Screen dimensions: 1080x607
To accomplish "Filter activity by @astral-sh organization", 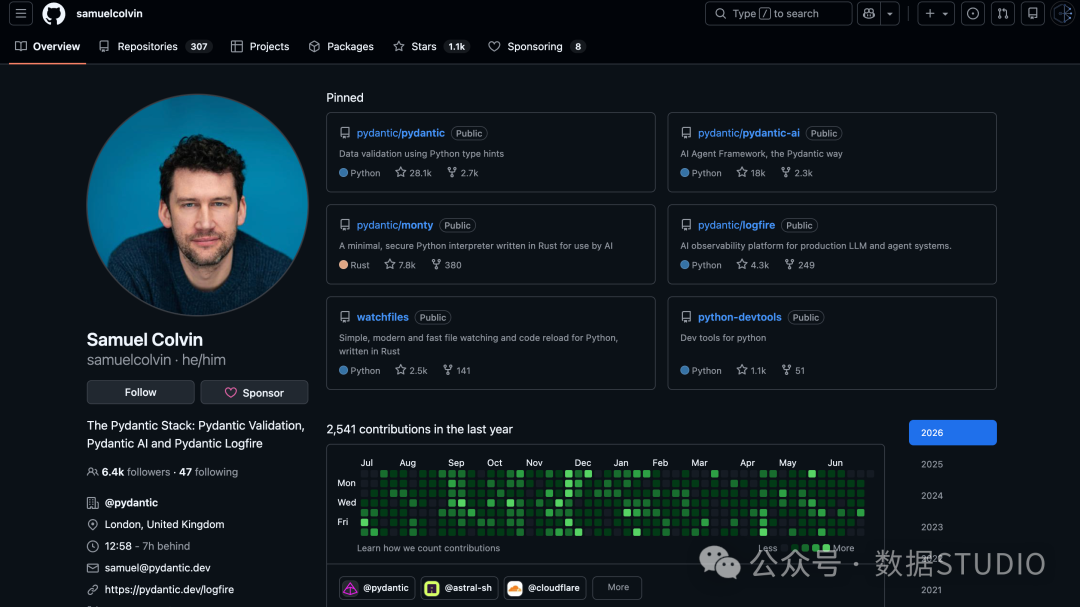I will (x=459, y=588).
